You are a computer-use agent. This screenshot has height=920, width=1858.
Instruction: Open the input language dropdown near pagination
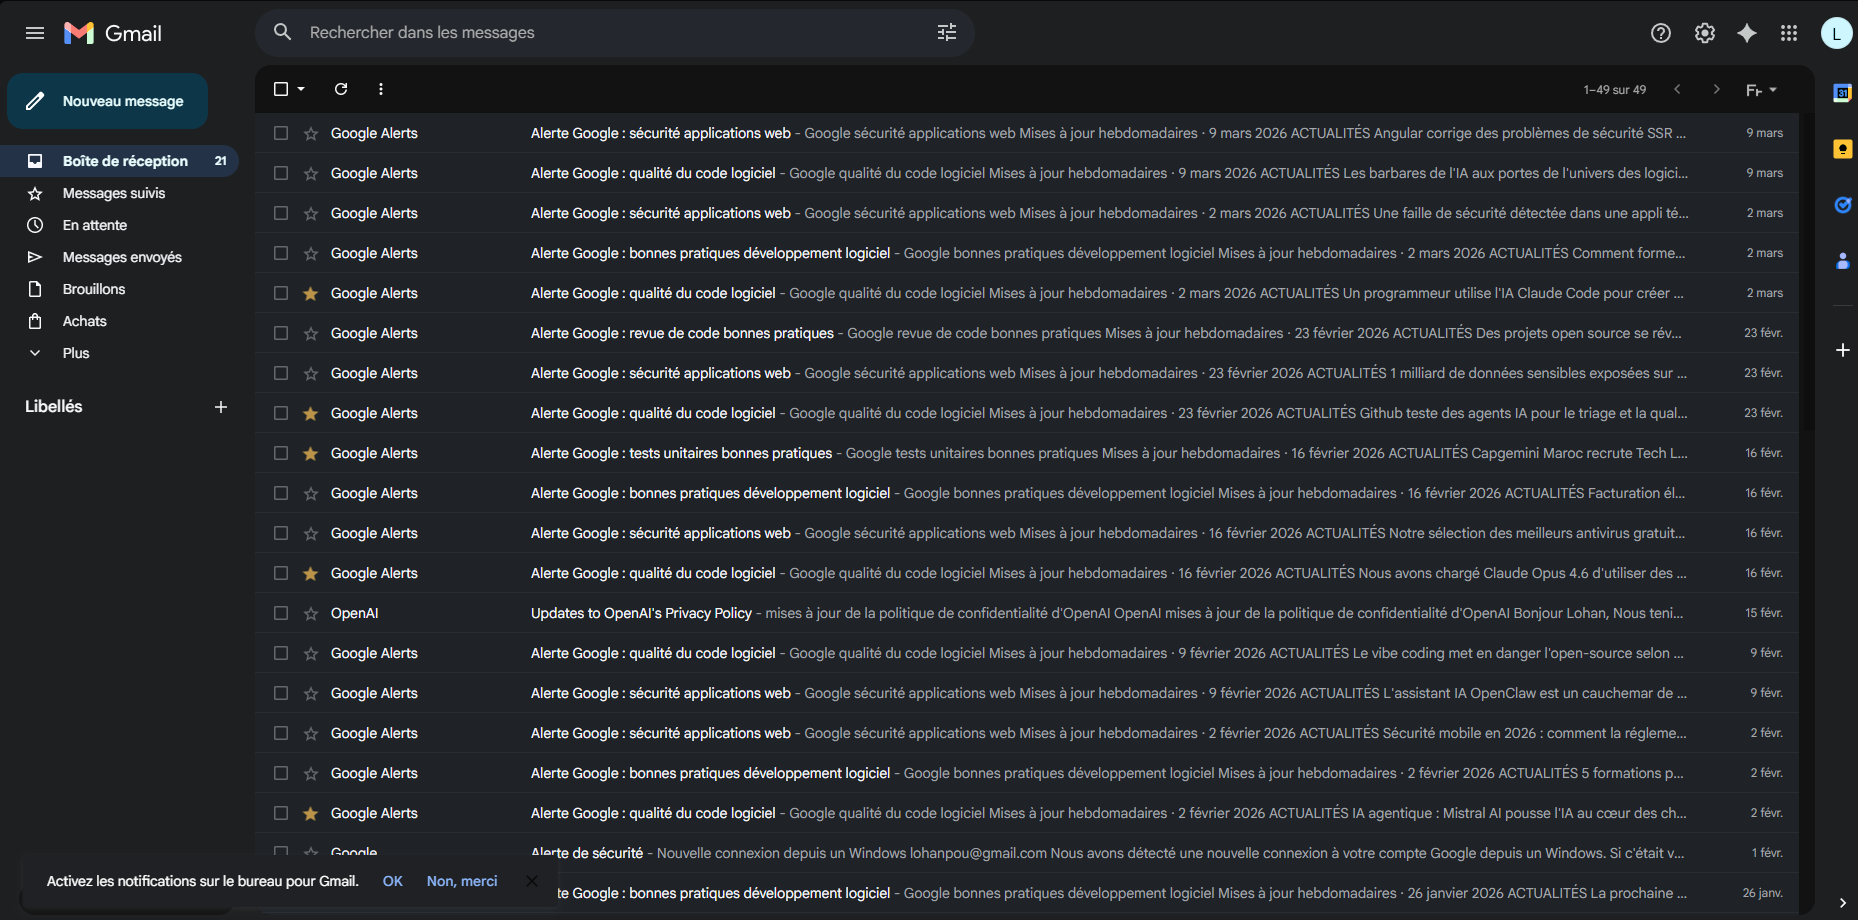pyautogui.click(x=1762, y=89)
